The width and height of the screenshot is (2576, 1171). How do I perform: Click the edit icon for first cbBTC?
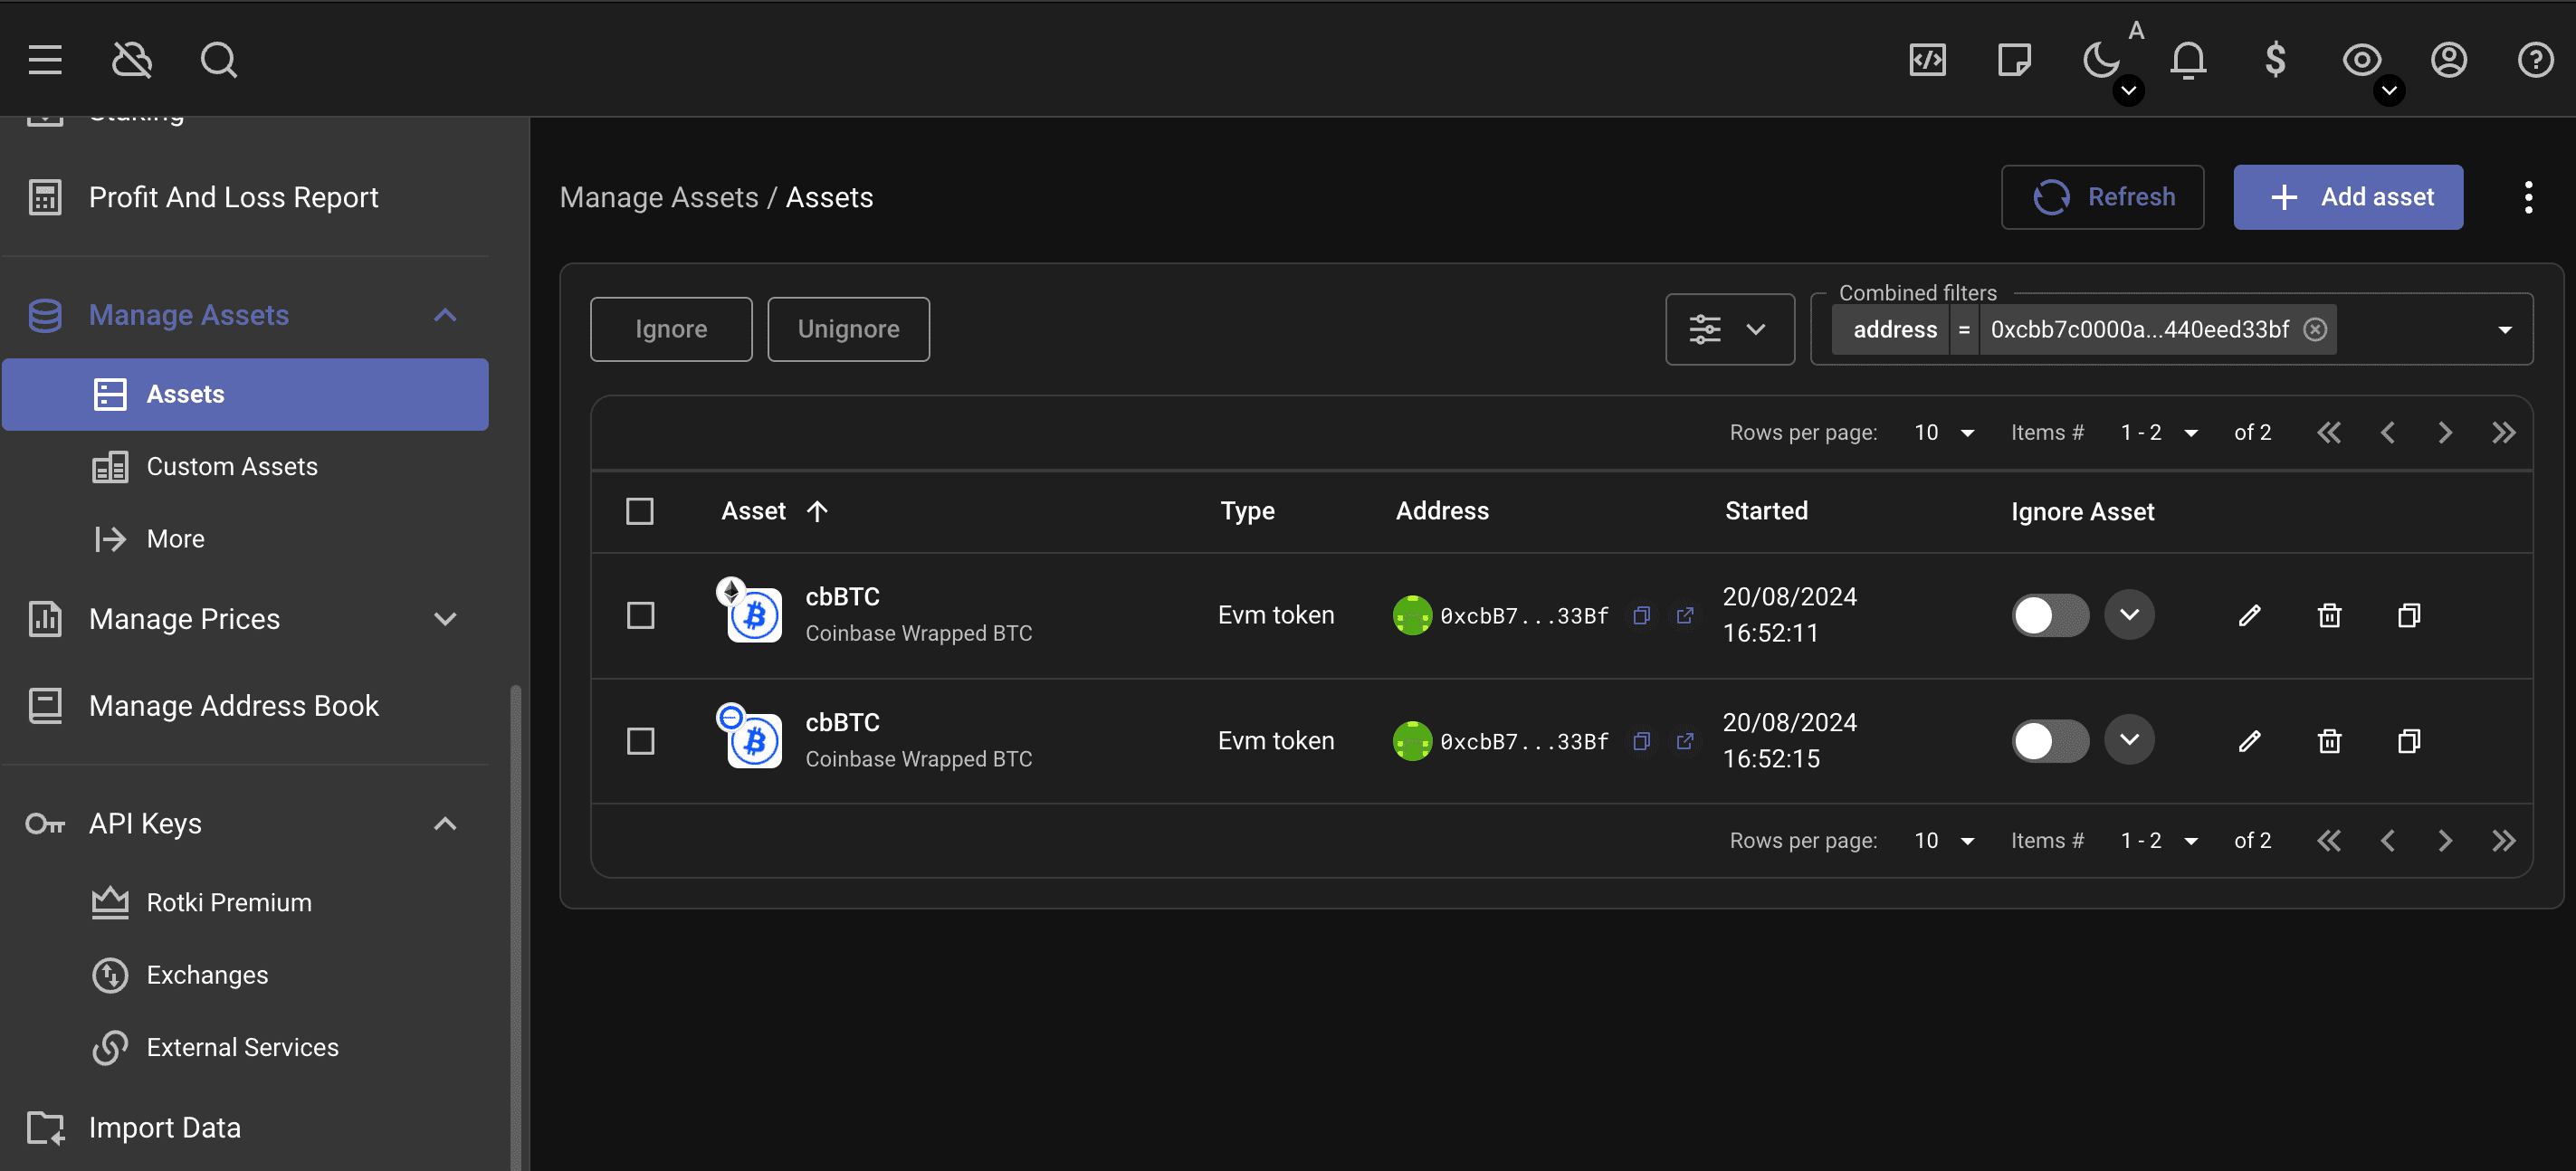(2249, 613)
